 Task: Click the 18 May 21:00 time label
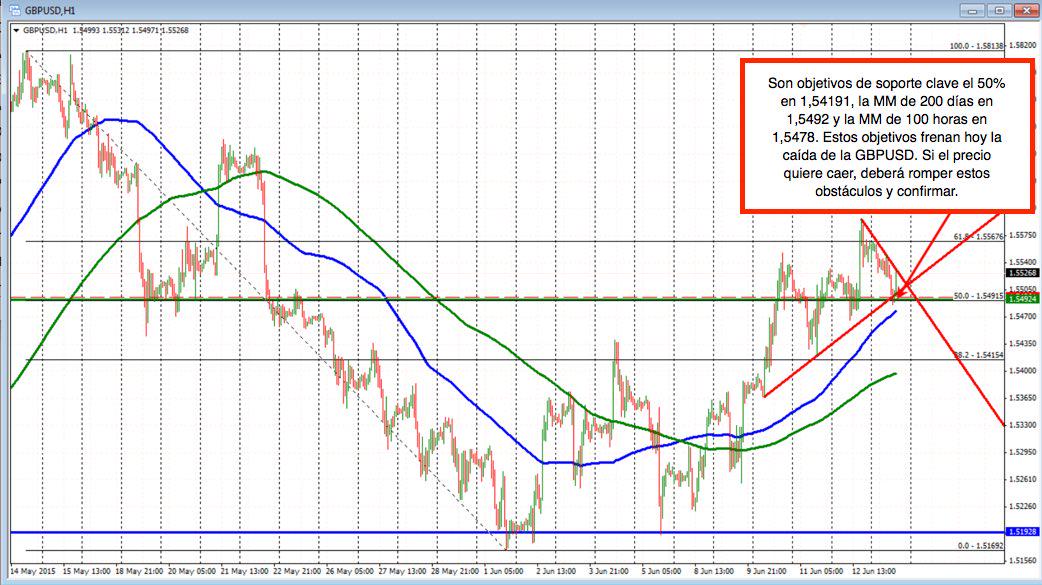[x=139, y=571]
